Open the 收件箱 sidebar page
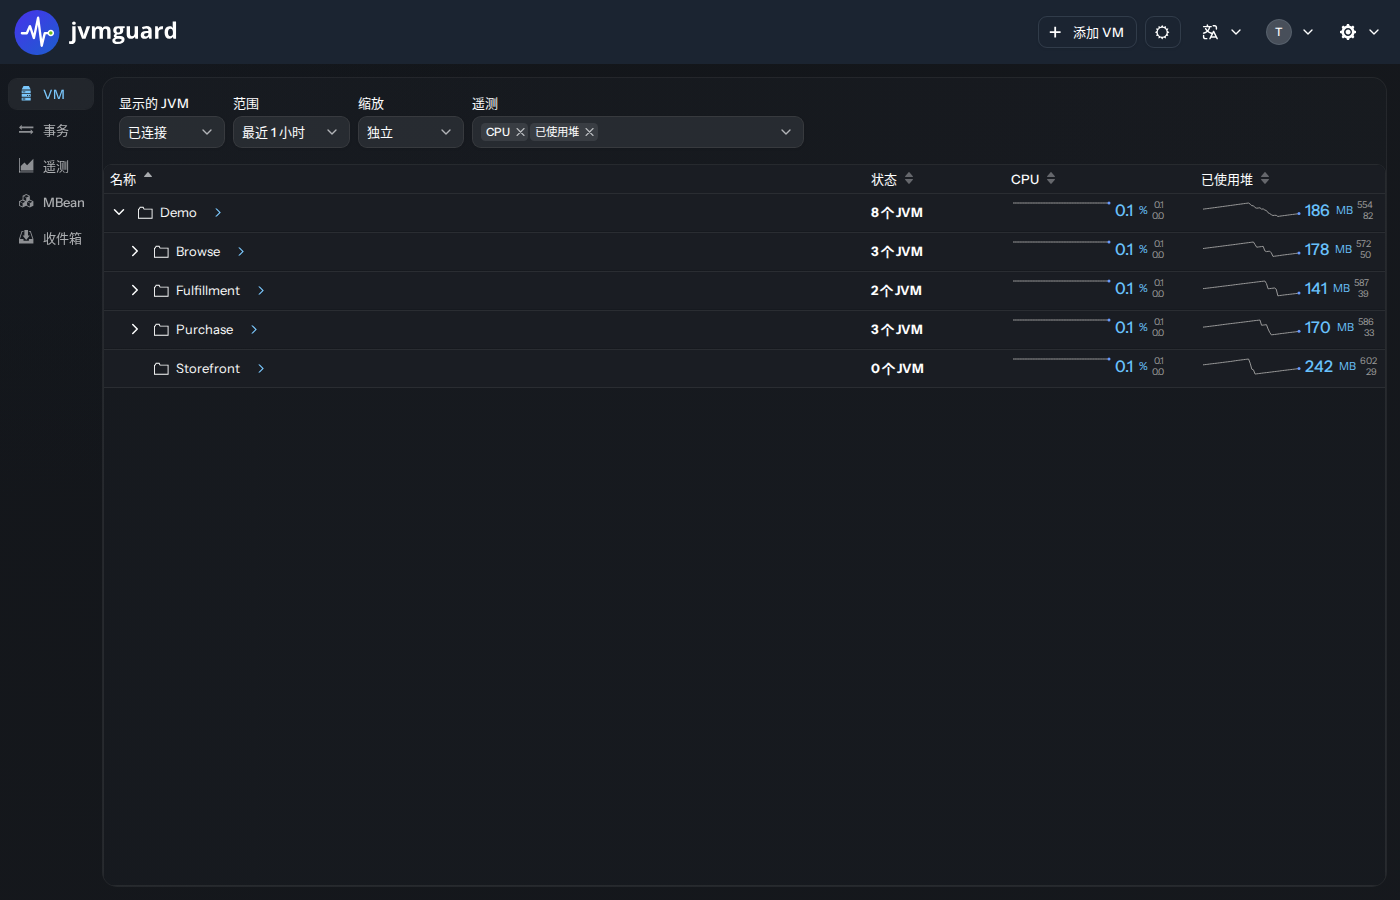Viewport: 1400px width, 900px height. point(51,238)
